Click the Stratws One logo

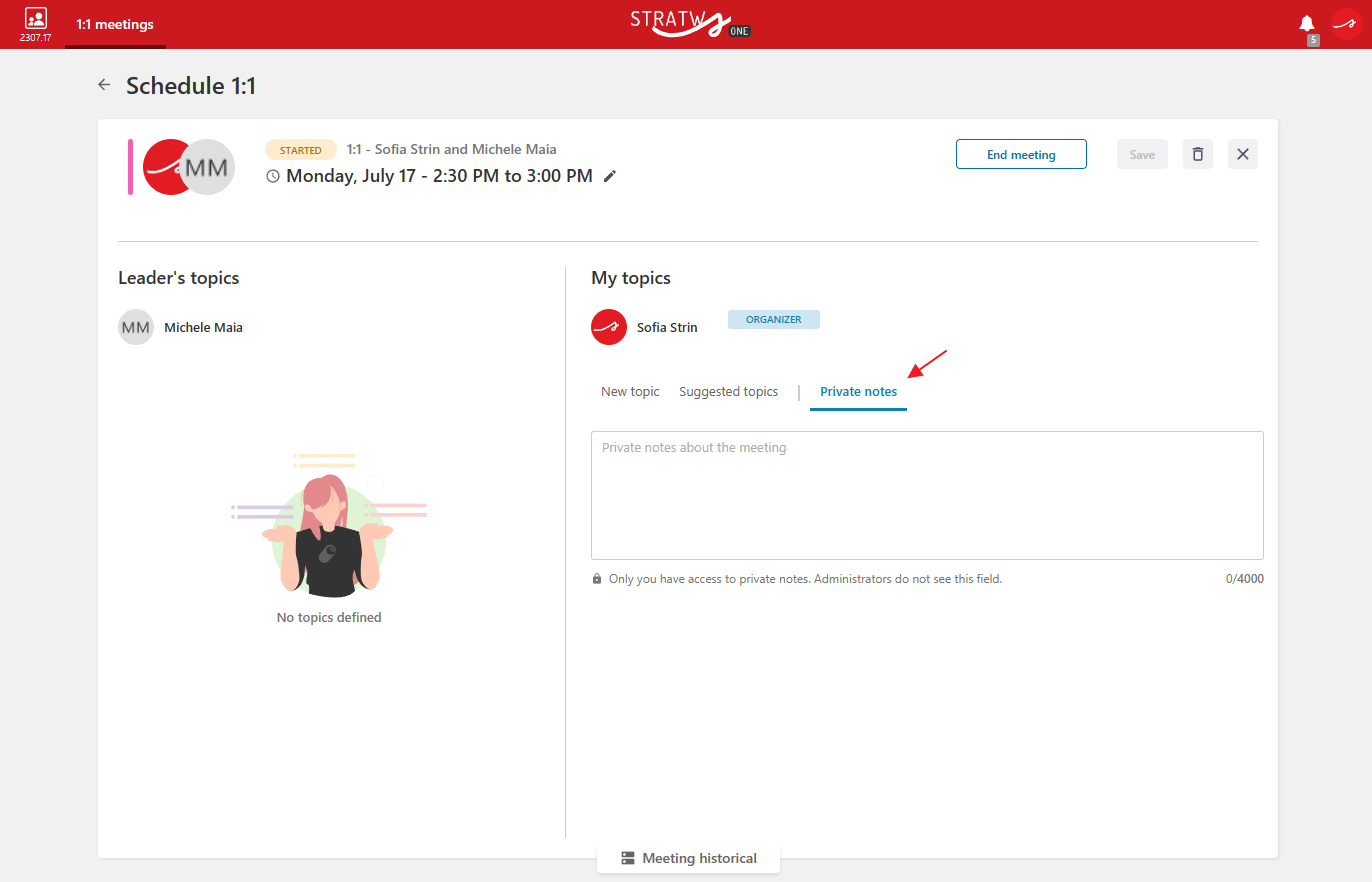tap(690, 23)
